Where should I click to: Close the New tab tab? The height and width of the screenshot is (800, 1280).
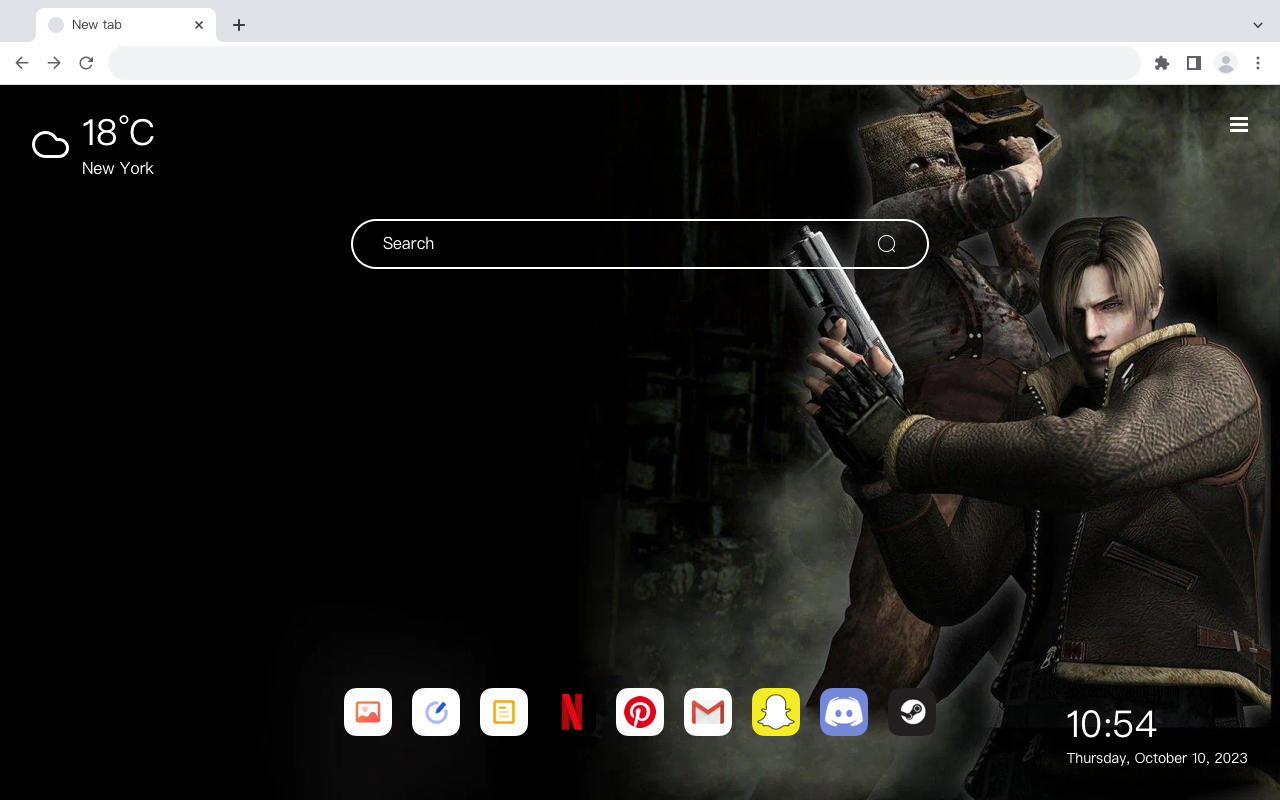[199, 25]
